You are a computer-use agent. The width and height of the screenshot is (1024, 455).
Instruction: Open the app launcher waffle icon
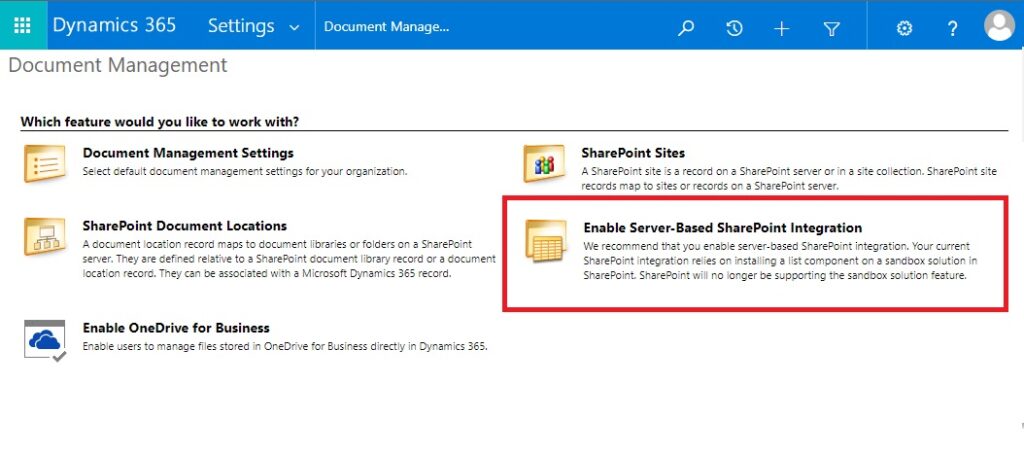[x=22, y=25]
